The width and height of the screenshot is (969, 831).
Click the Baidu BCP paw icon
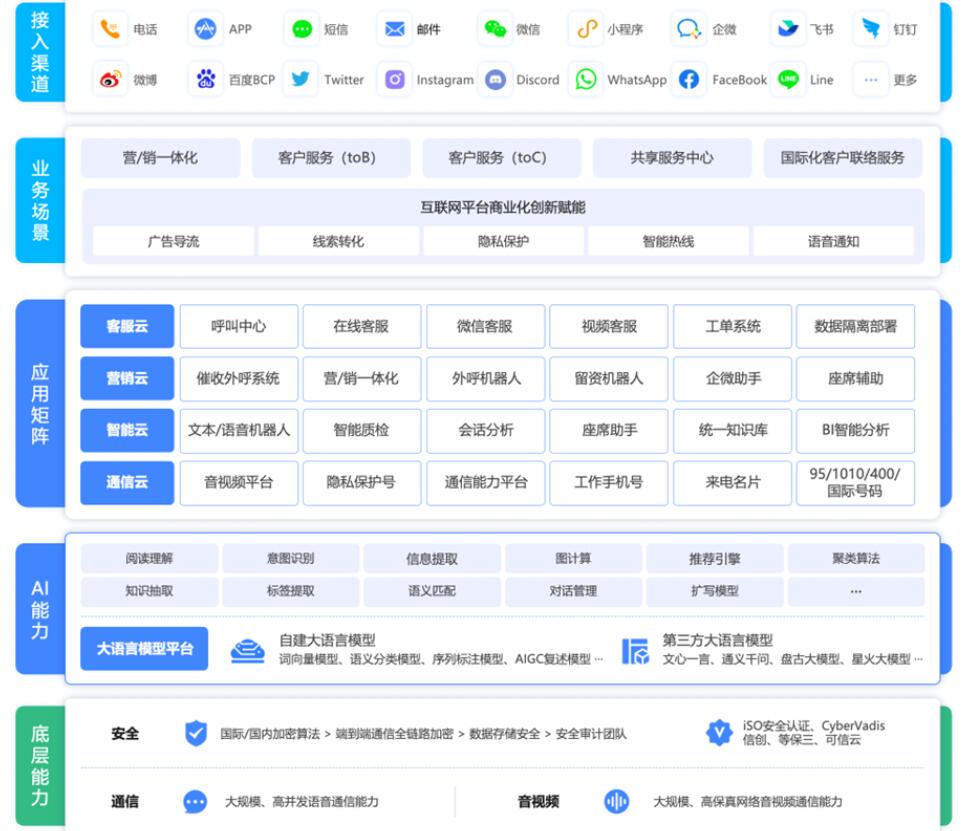coord(205,79)
